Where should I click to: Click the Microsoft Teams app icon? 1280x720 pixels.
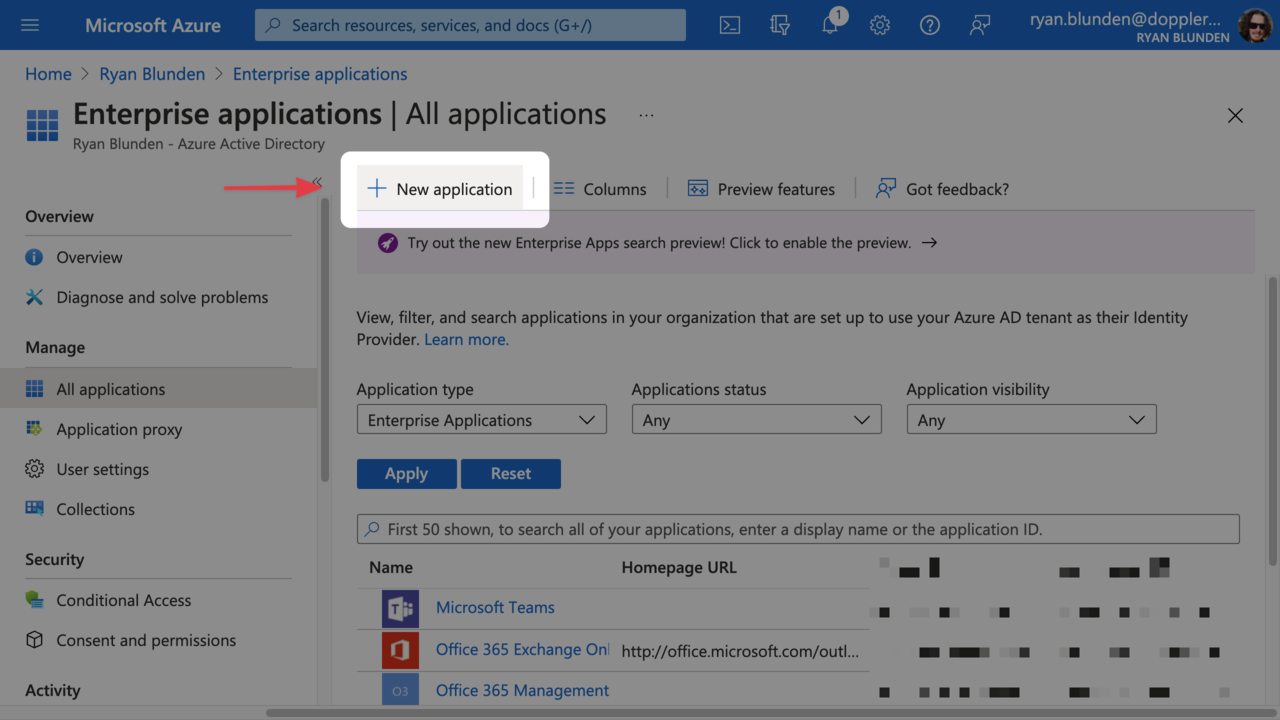click(400, 609)
